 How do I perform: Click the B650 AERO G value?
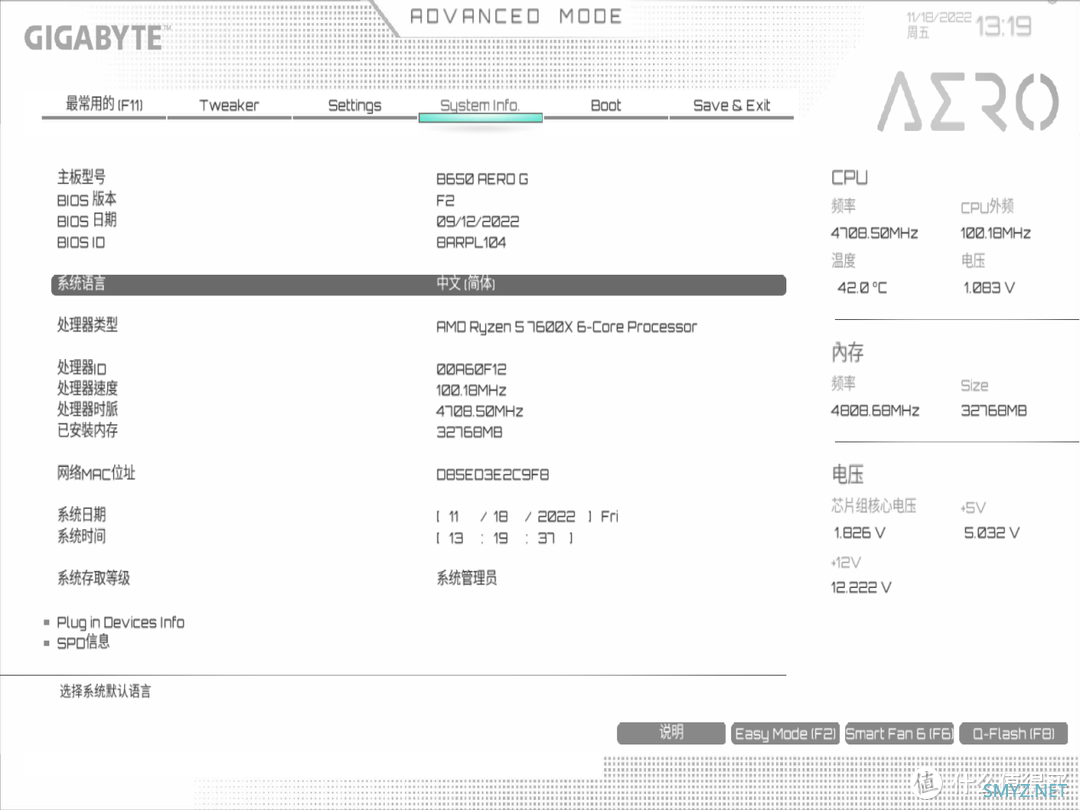point(482,179)
